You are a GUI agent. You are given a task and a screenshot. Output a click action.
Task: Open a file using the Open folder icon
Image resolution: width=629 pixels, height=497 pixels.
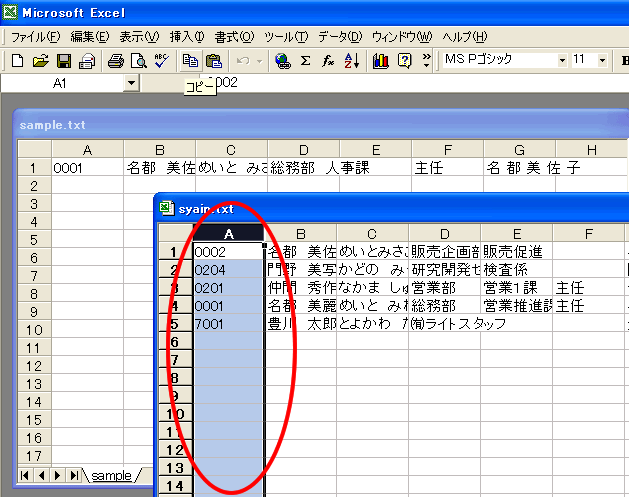pyautogui.click(x=41, y=61)
